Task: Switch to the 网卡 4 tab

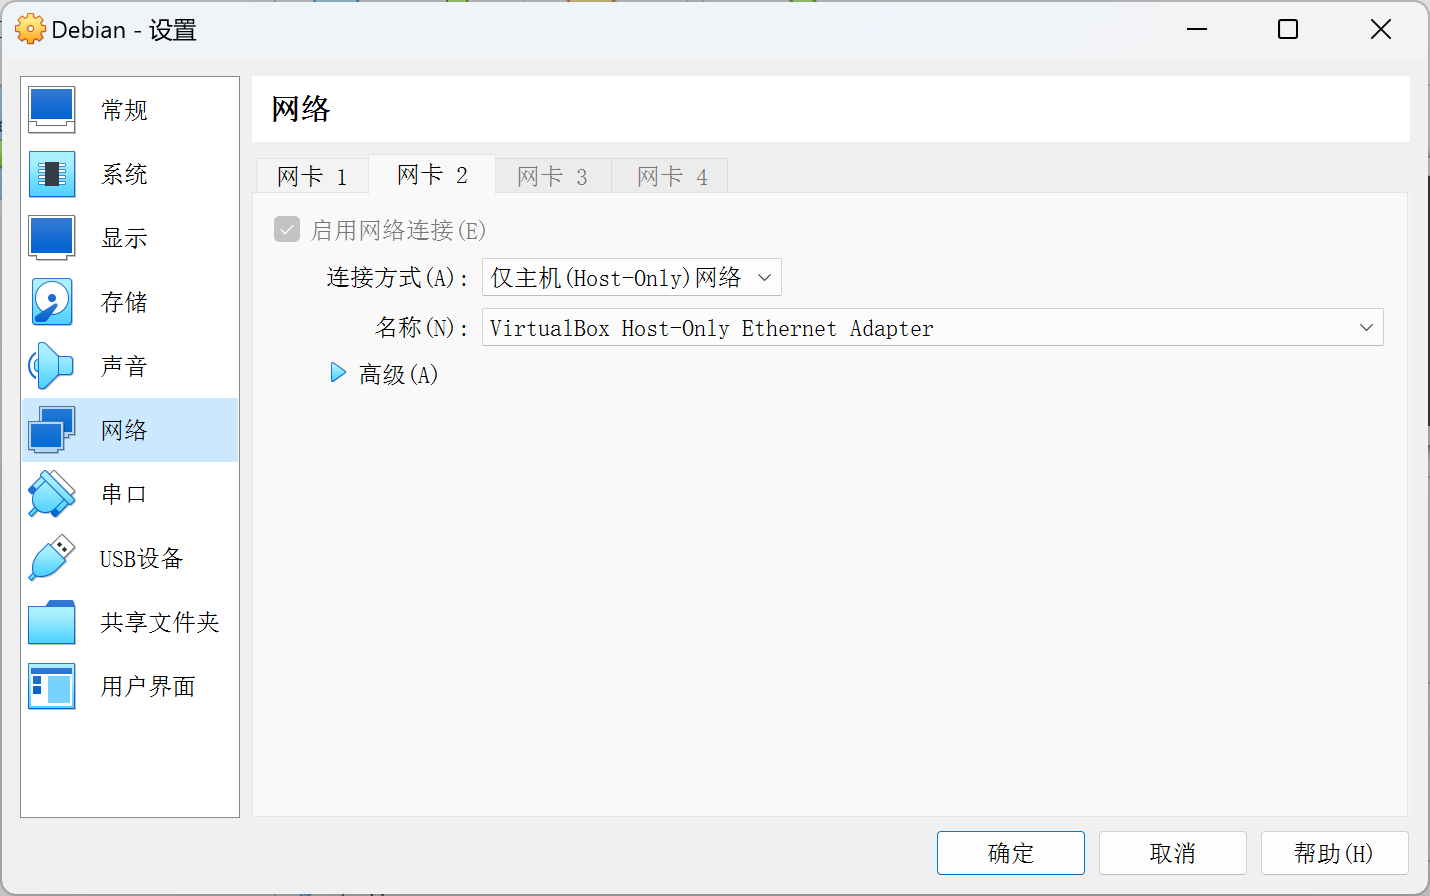Action: (672, 176)
